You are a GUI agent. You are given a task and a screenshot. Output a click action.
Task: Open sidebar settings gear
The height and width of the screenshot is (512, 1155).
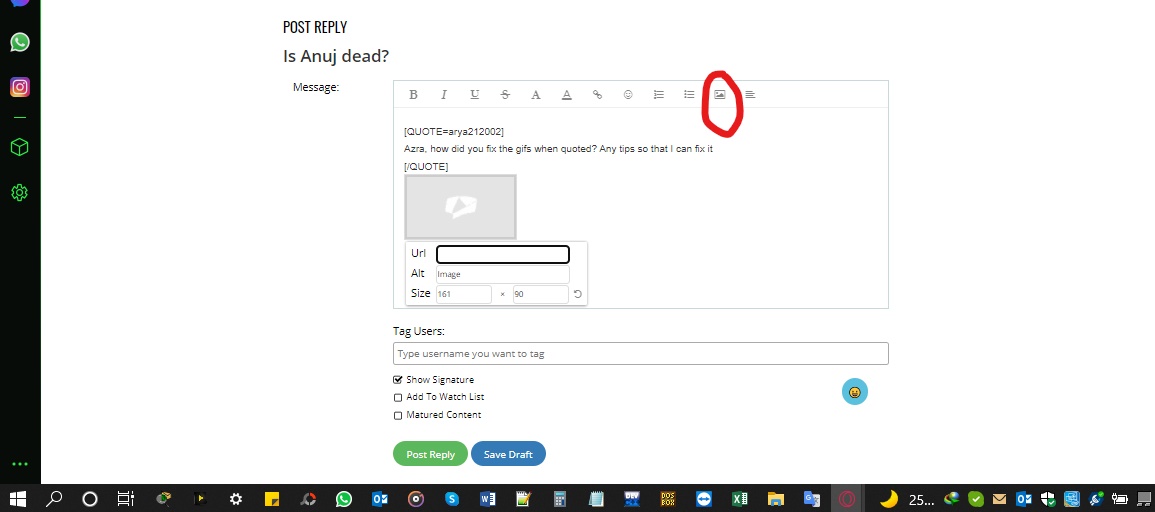[x=20, y=193]
